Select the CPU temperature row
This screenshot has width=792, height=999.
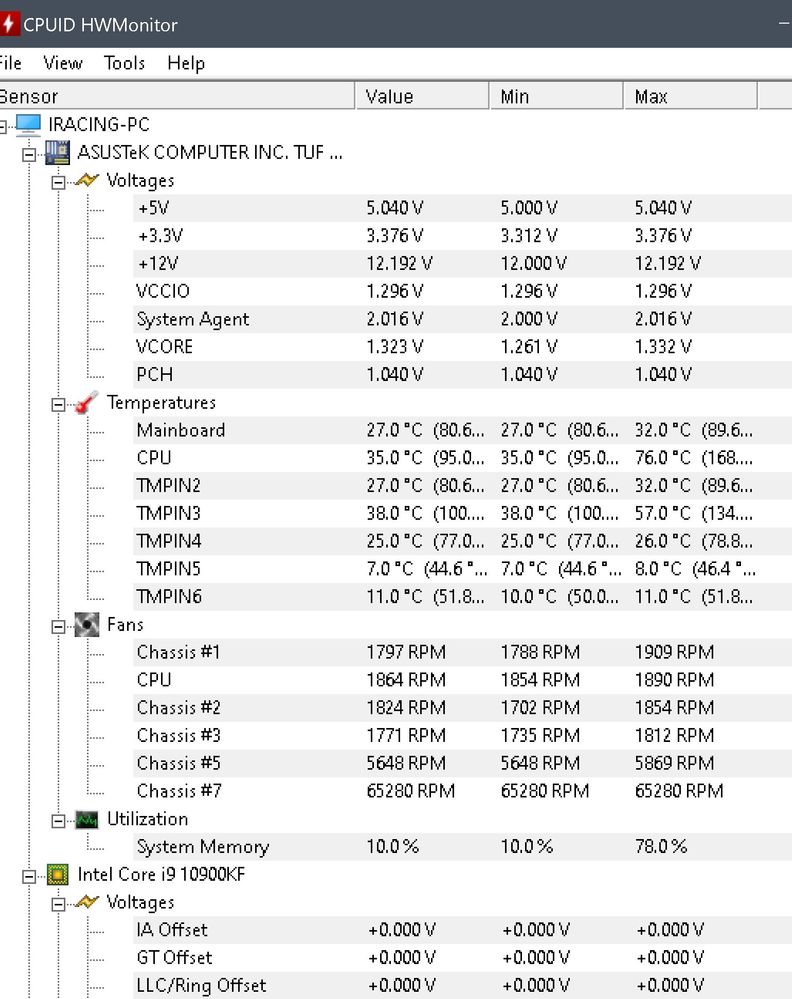coord(462,457)
